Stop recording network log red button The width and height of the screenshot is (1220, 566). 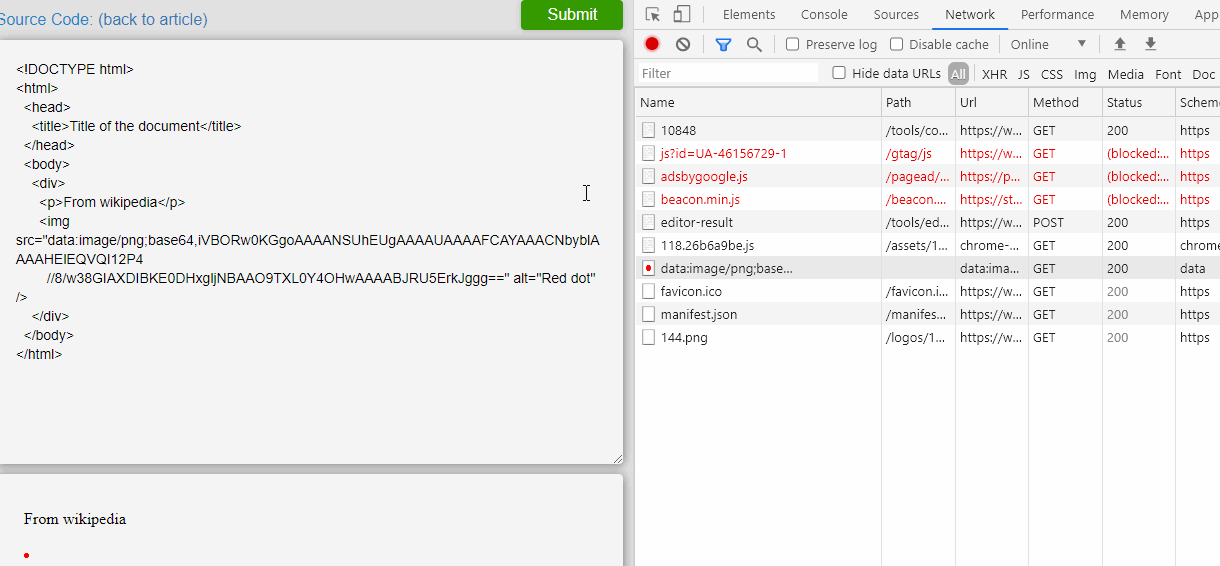tap(652, 44)
